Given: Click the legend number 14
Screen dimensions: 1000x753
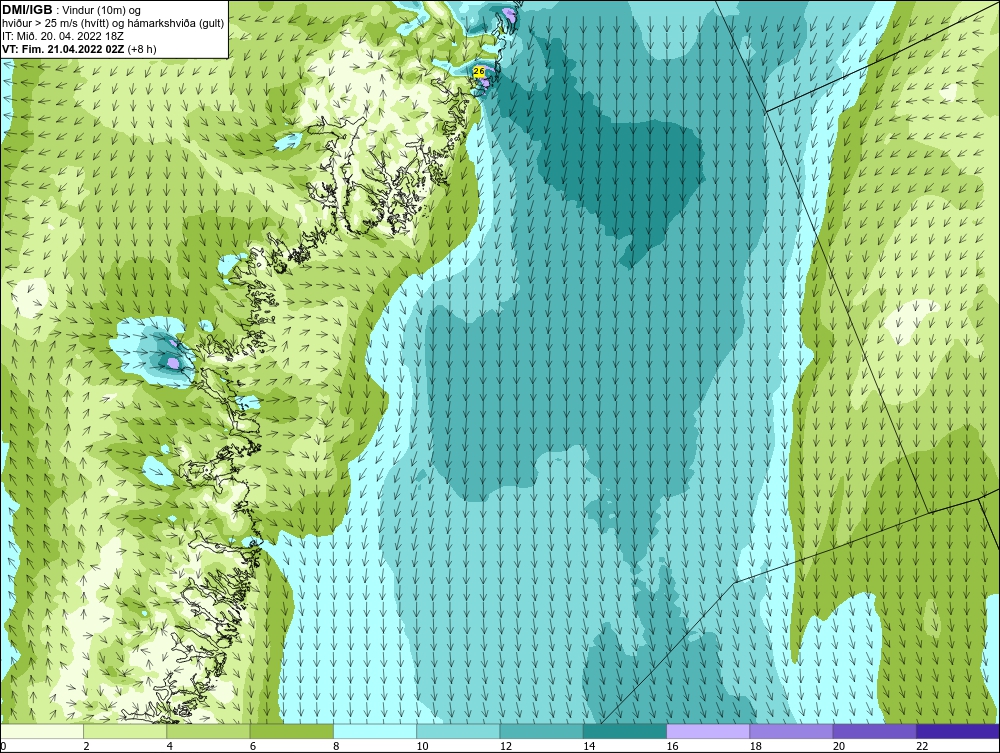Looking at the screenshot, I should (x=589, y=747).
